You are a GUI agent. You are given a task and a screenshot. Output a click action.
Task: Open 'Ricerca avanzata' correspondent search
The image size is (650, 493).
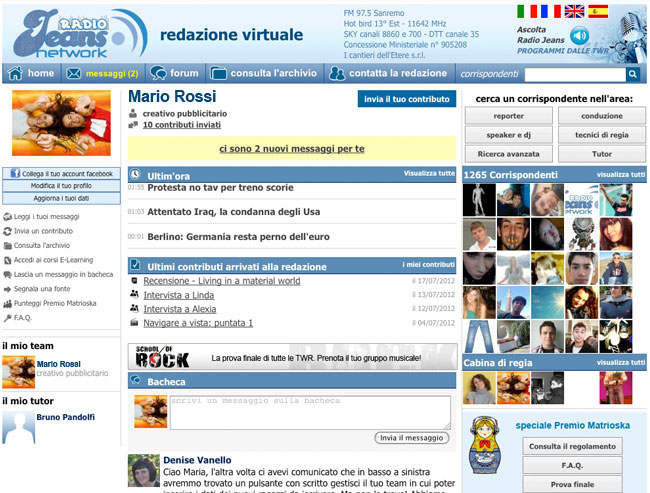point(508,154)
